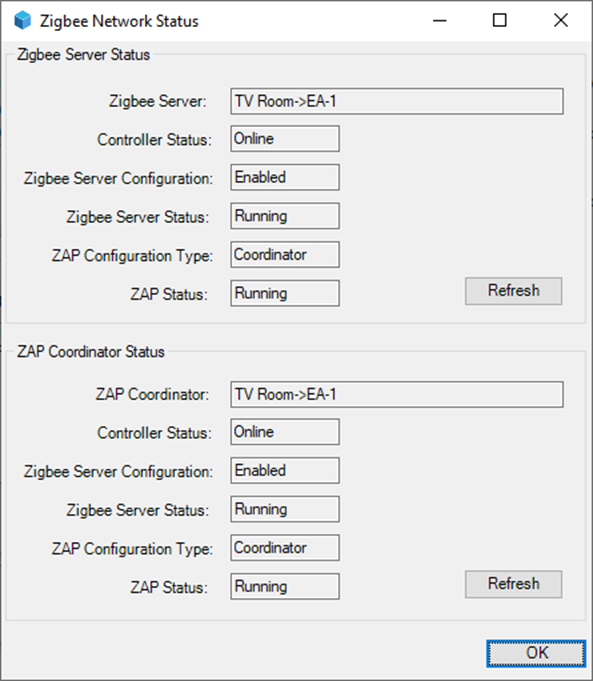This screenshot has height=681, width=593.
Task: Close the Zigbee Network Status window
Action: 560,20
